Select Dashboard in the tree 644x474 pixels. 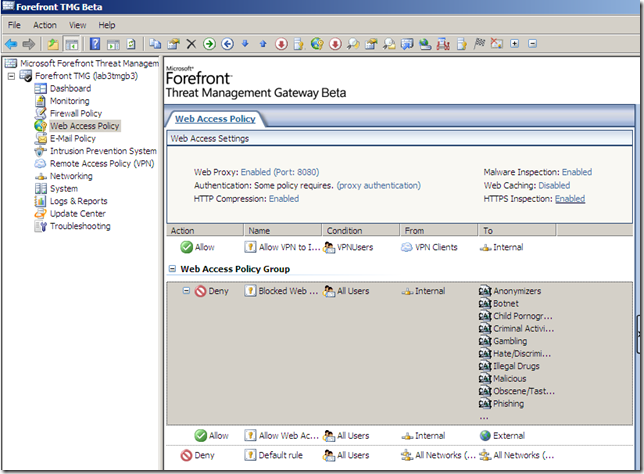click(x=70, y=88)
